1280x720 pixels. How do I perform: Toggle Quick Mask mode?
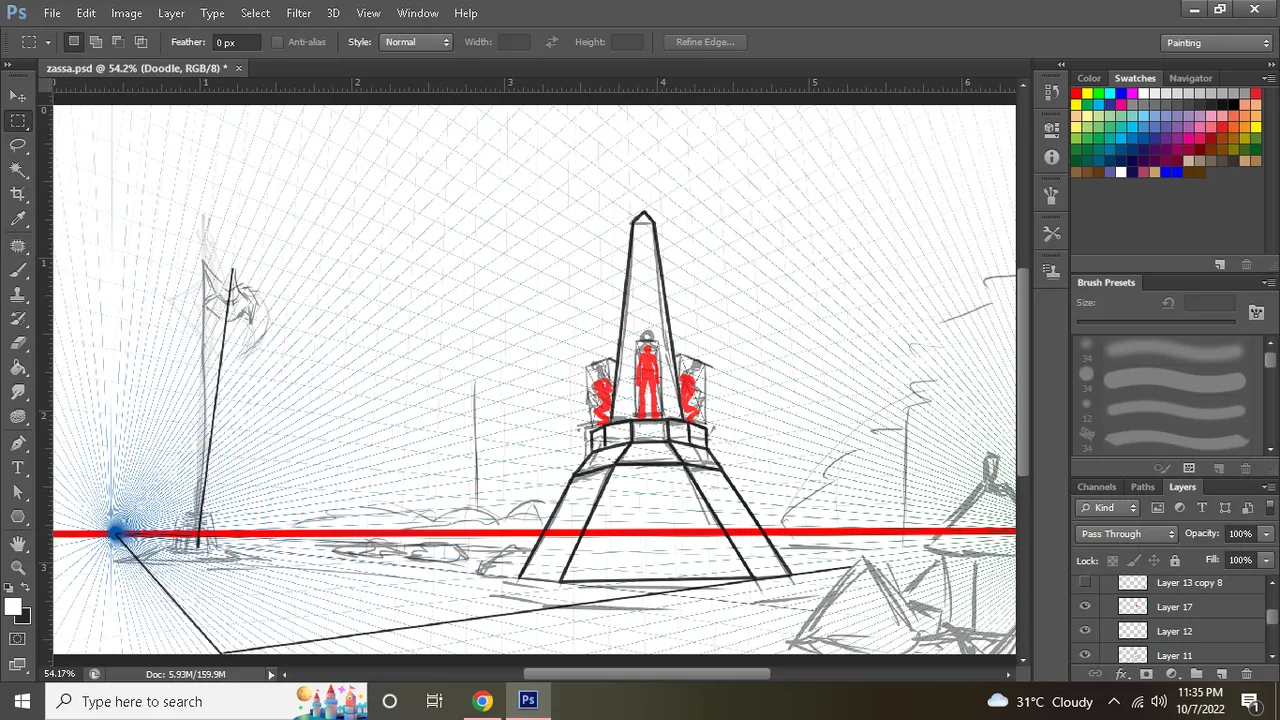pos(18,639)
